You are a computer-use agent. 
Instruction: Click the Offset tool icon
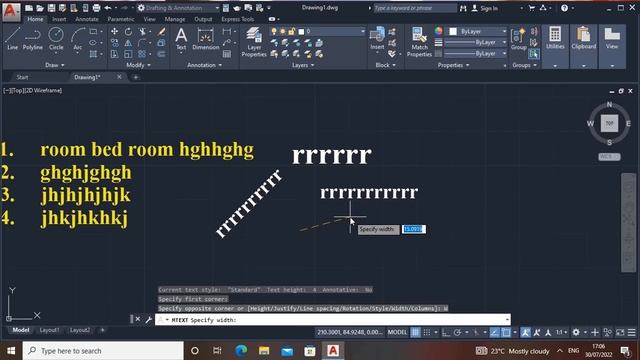[x=162, y=54]
